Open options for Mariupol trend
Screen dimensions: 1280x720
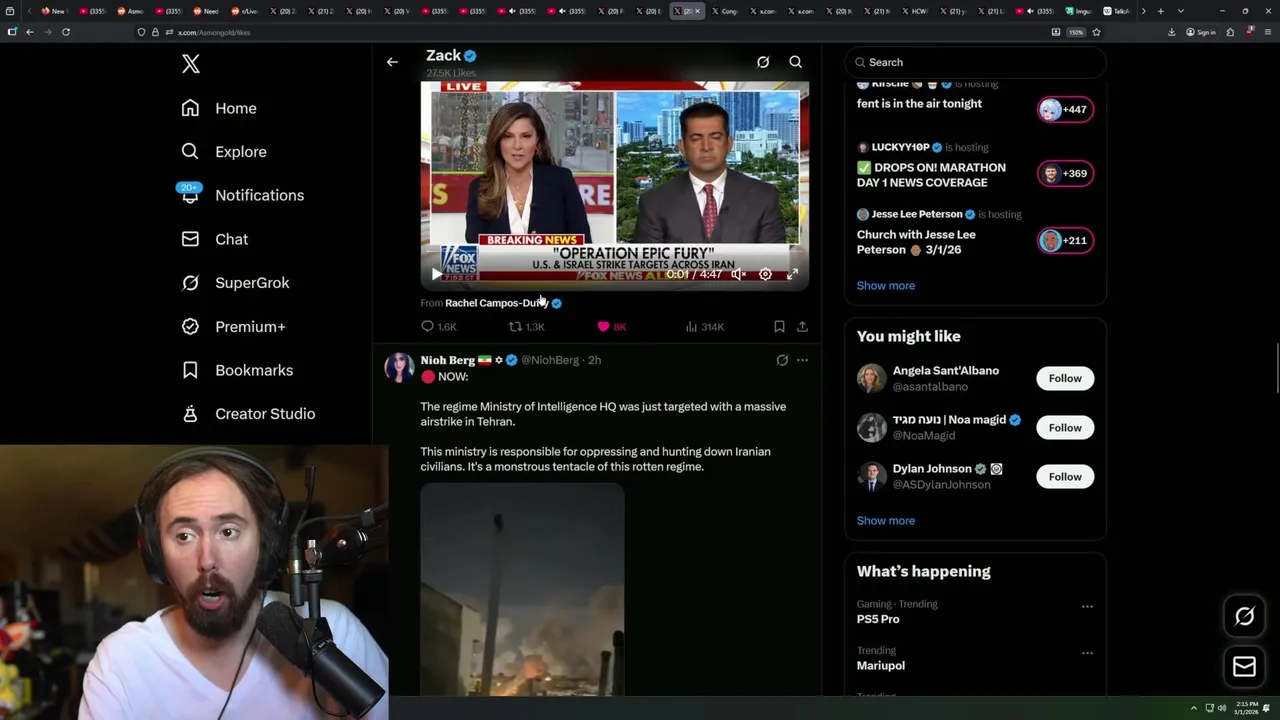tap(1087, 653)
